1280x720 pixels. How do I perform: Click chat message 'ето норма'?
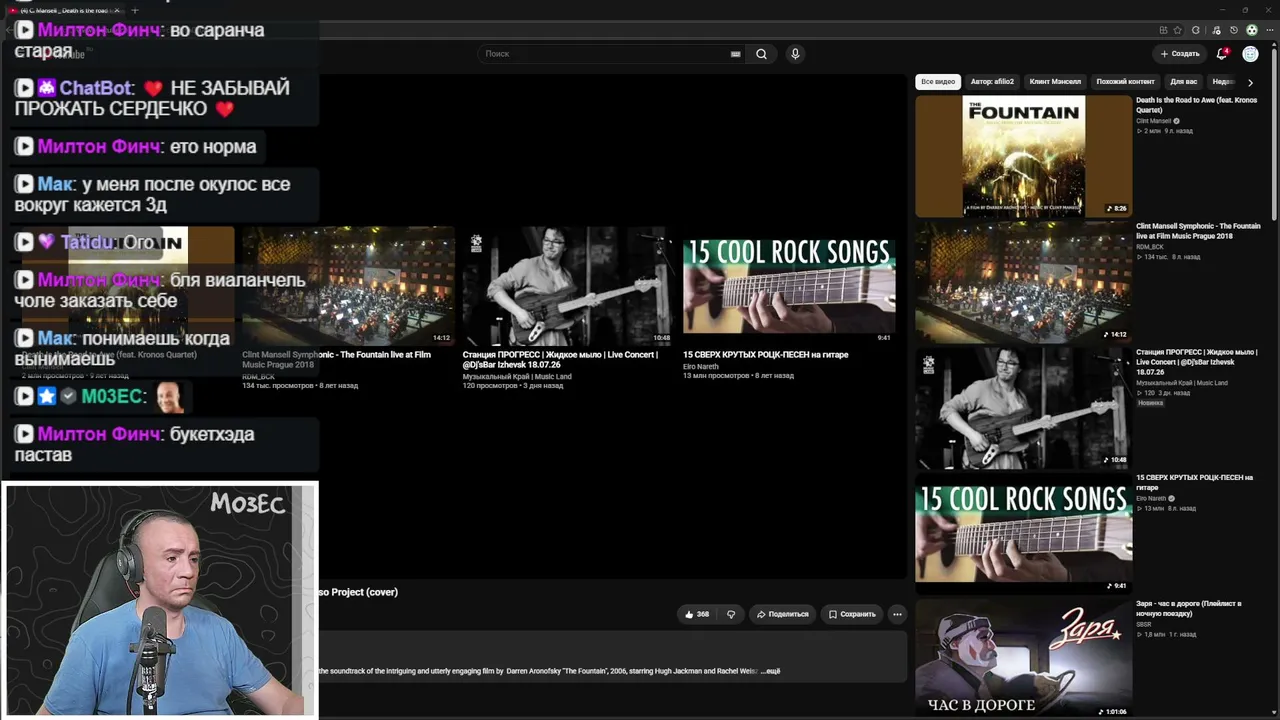tap(136, 147)
